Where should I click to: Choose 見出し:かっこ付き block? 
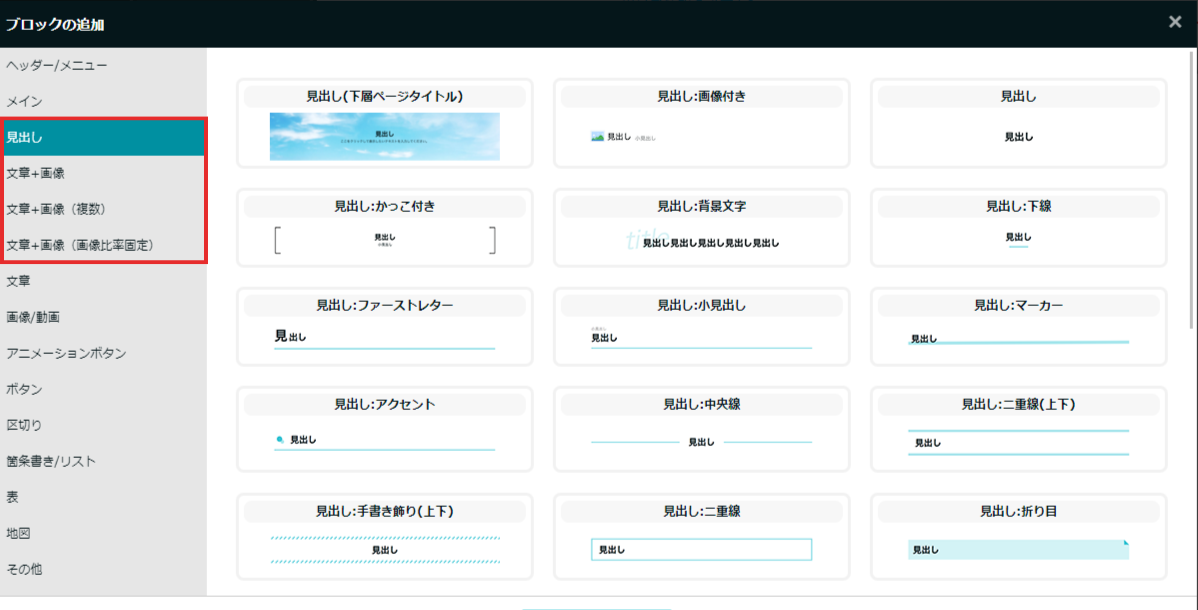(x=385, y=228)
